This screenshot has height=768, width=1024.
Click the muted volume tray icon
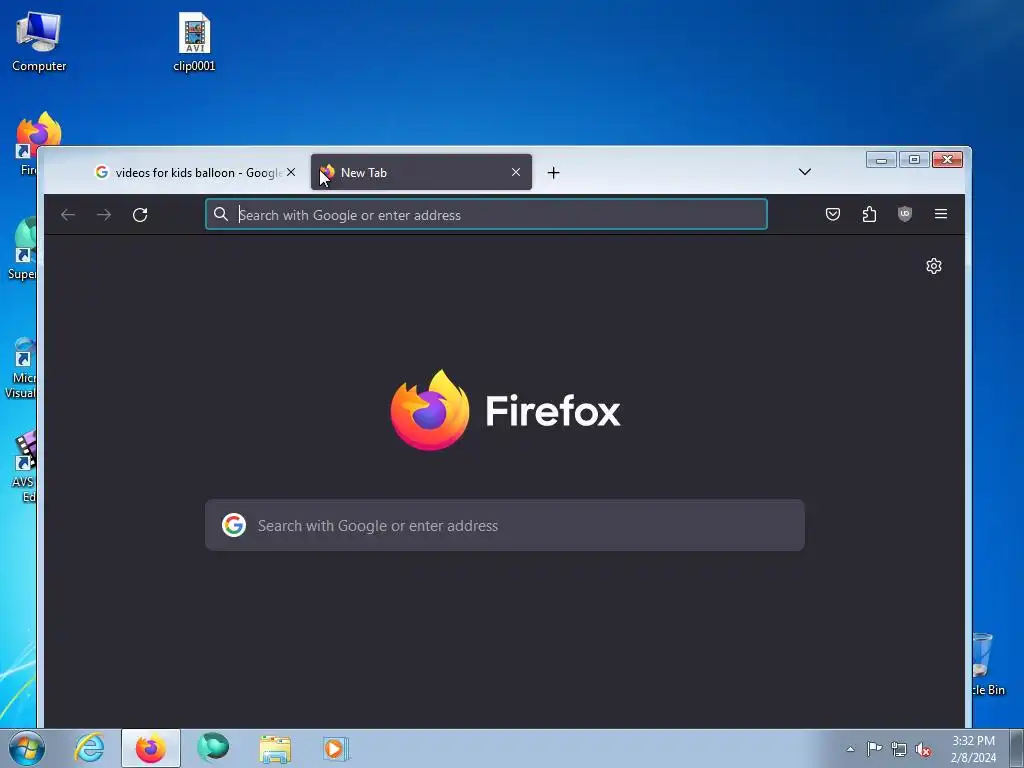tap(923, 749)
